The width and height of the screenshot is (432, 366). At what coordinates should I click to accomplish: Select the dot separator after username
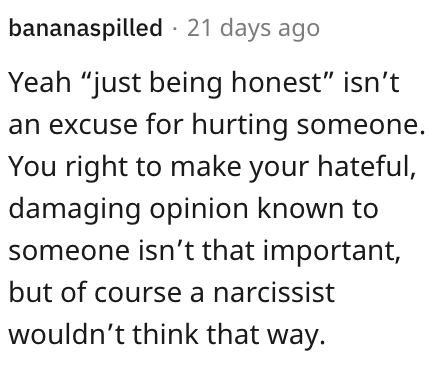(175, 29)
